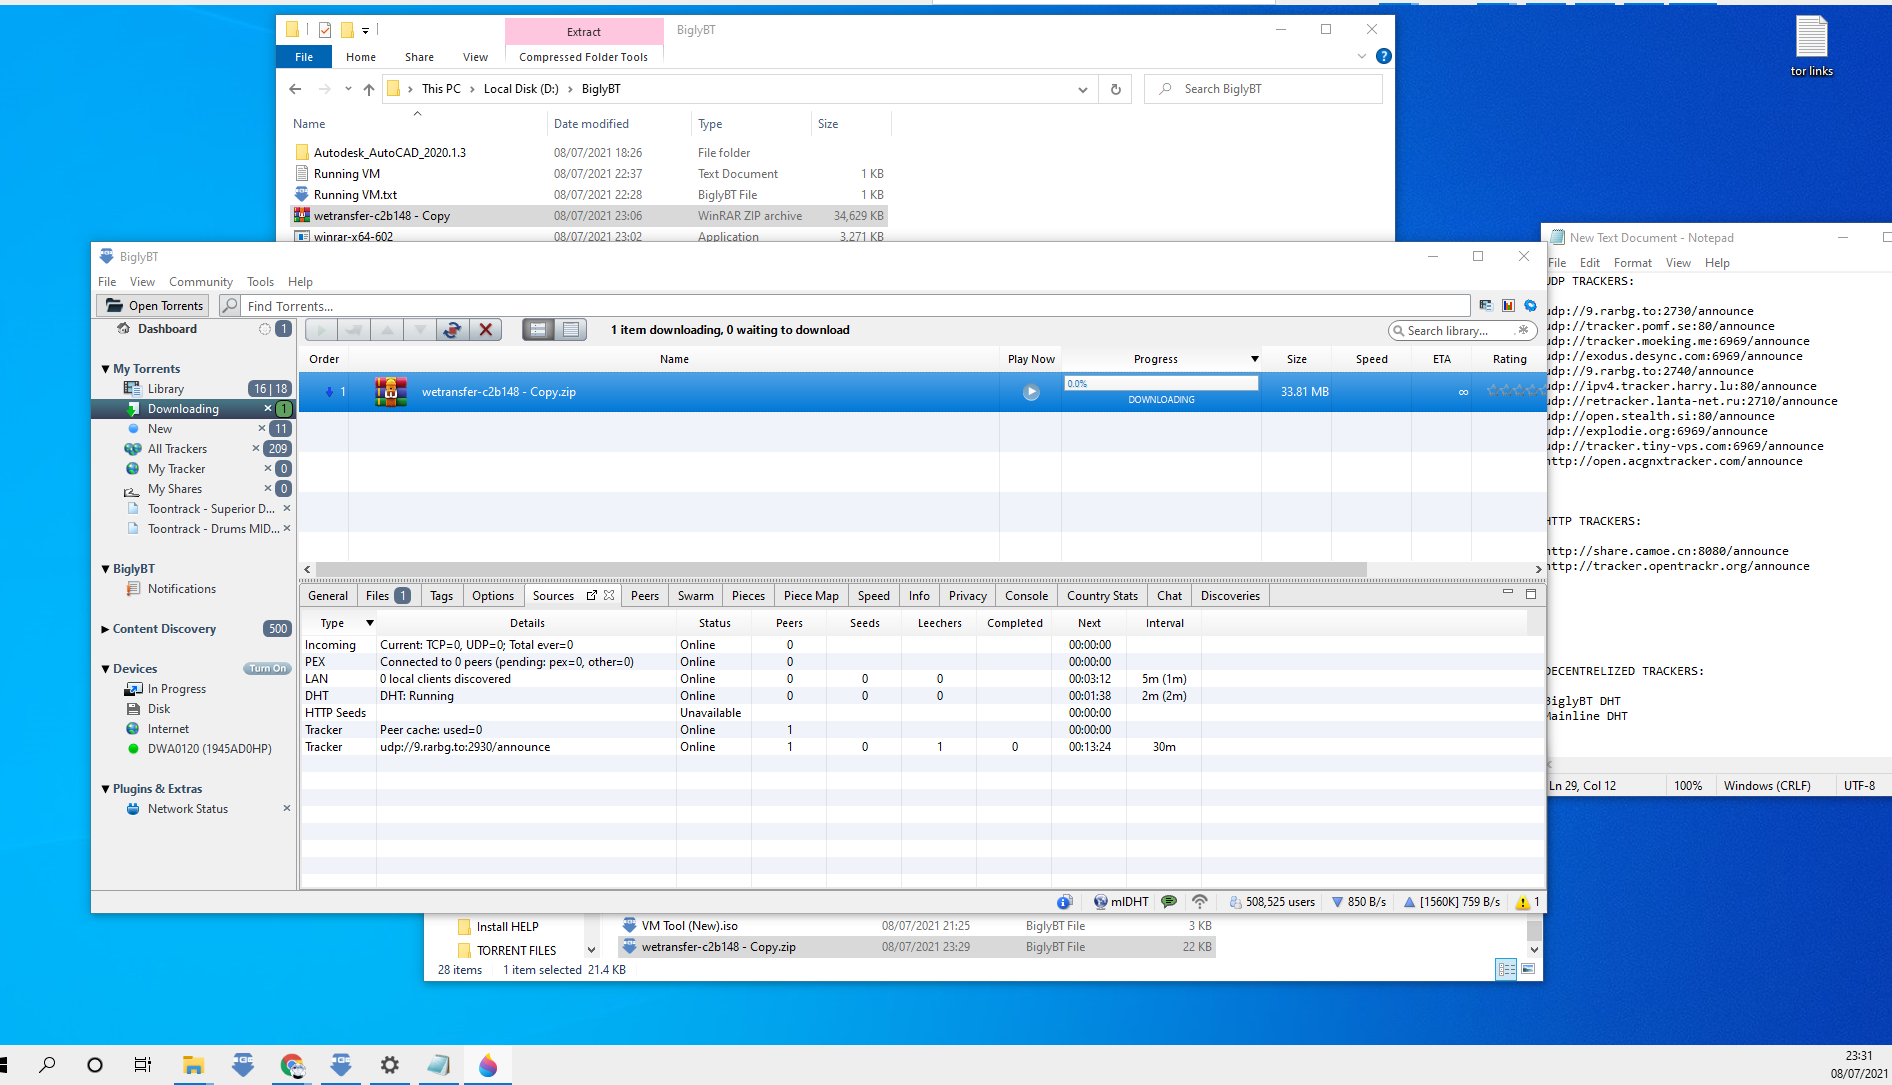Viewport: 1892px width, 1085px height.
Task: Click the WinRAR icon of wetransfer torrent
Action: (391, 392)
